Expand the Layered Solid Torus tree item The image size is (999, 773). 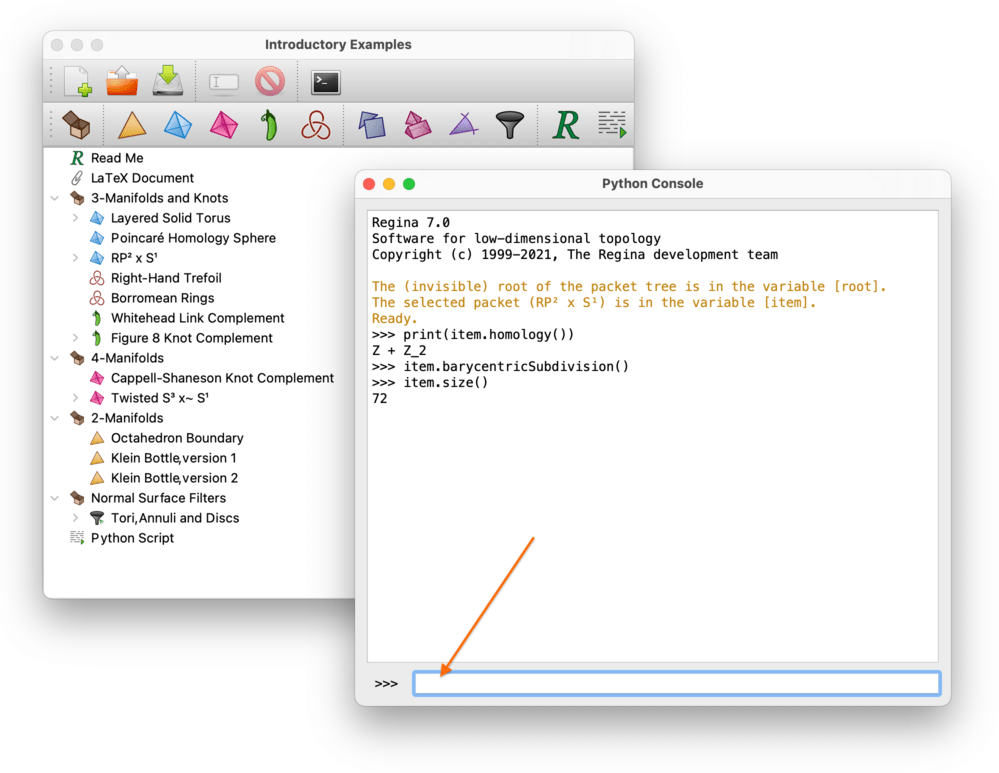[x=76, y=218]
